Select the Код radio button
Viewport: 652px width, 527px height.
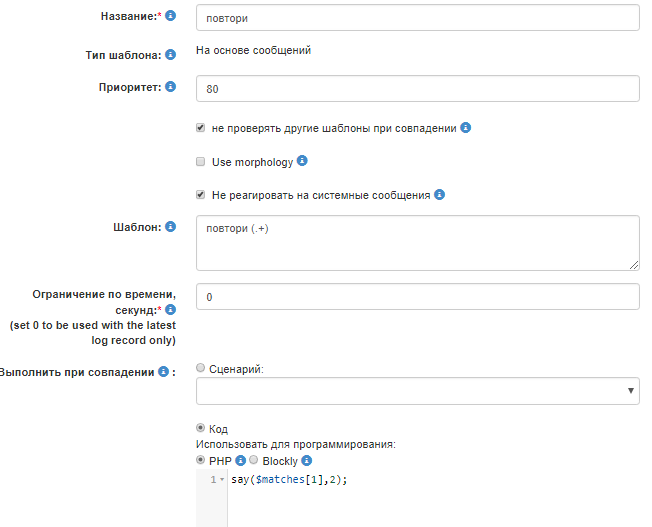(201, 428)
